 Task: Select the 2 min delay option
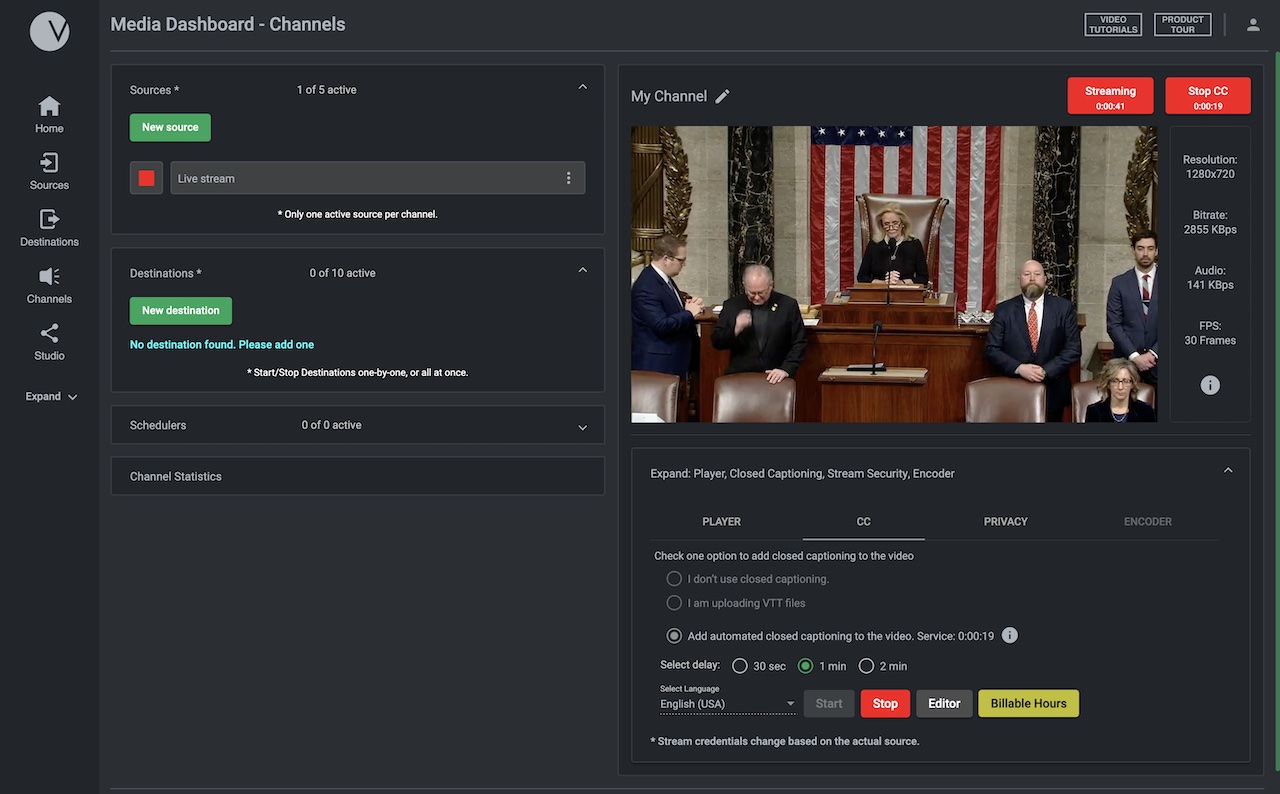[x=866, y=665]
